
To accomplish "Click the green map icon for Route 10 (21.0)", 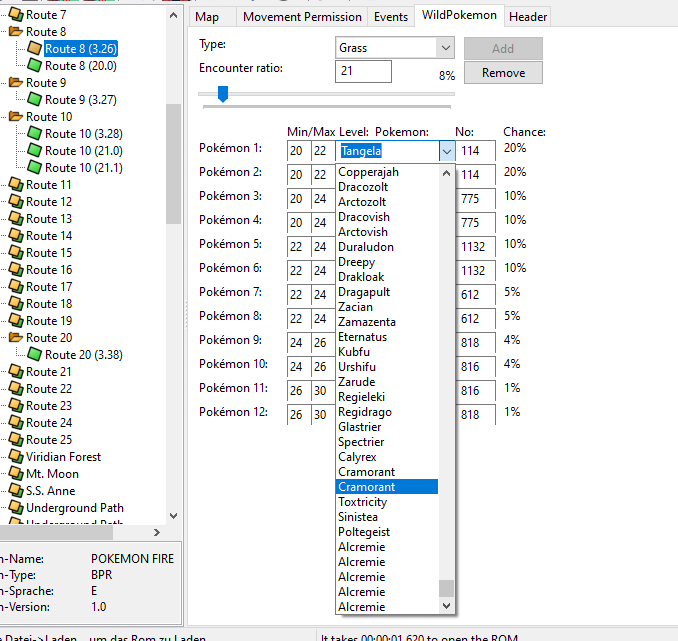I will pyautogui.click(x=34, y=151).
